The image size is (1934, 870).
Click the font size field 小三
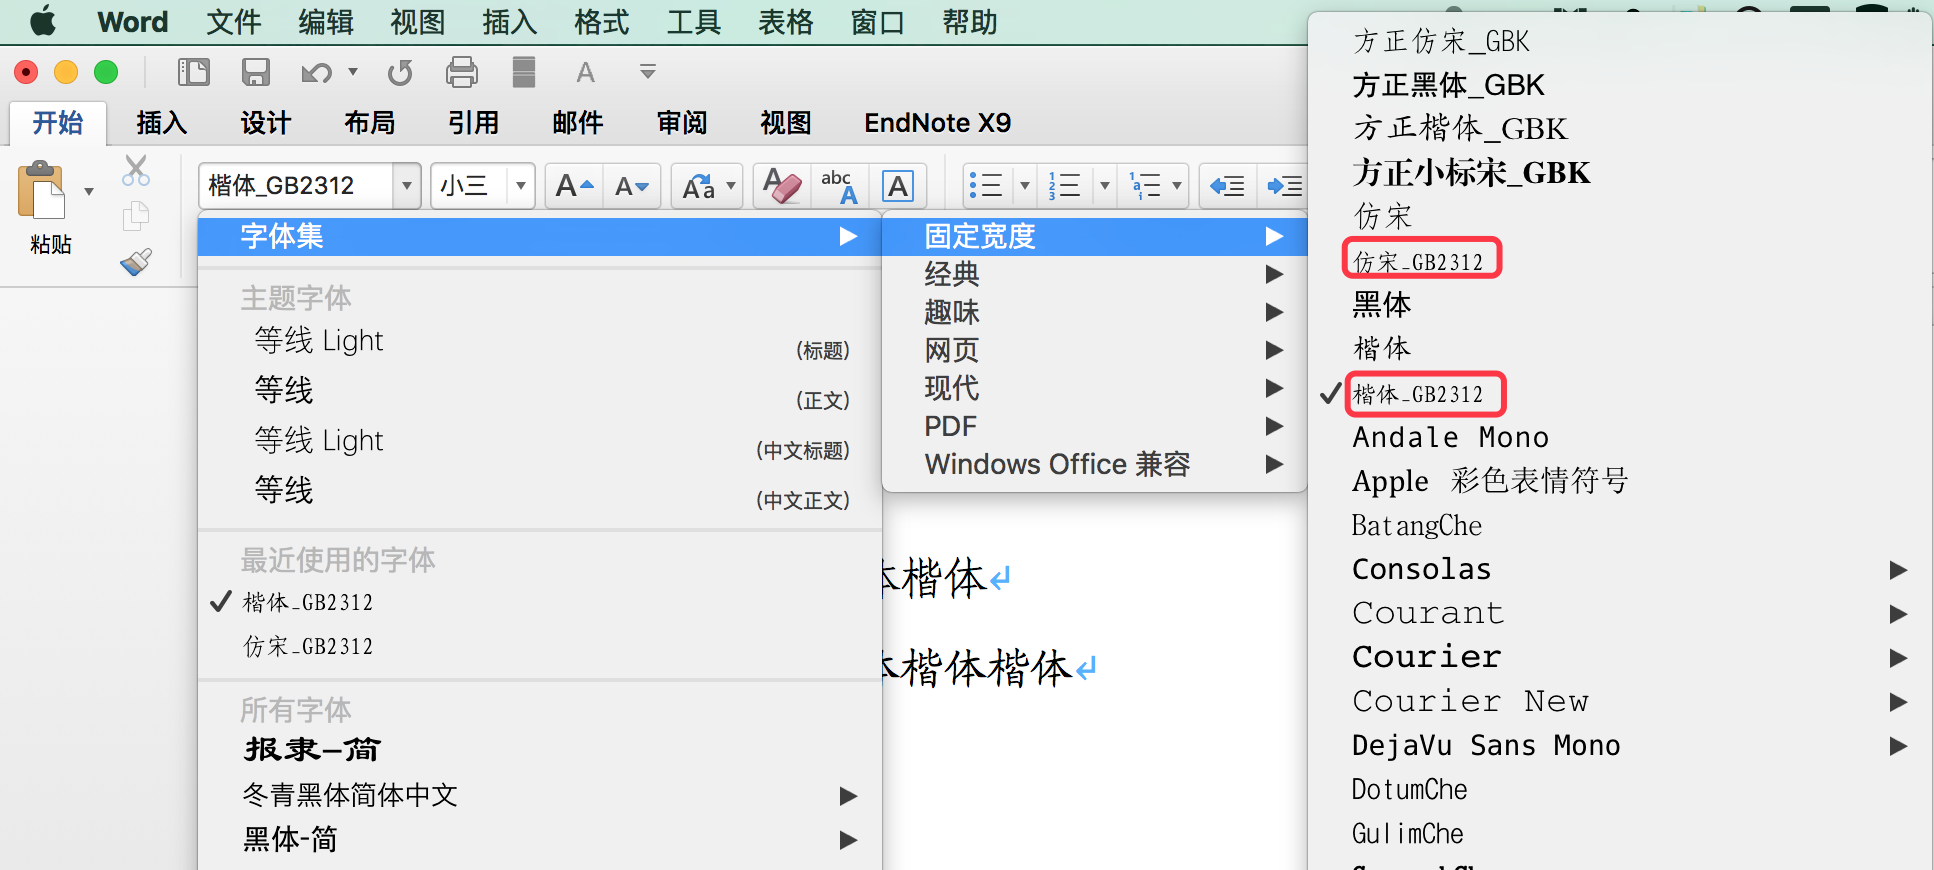click(x=471, y=186)
